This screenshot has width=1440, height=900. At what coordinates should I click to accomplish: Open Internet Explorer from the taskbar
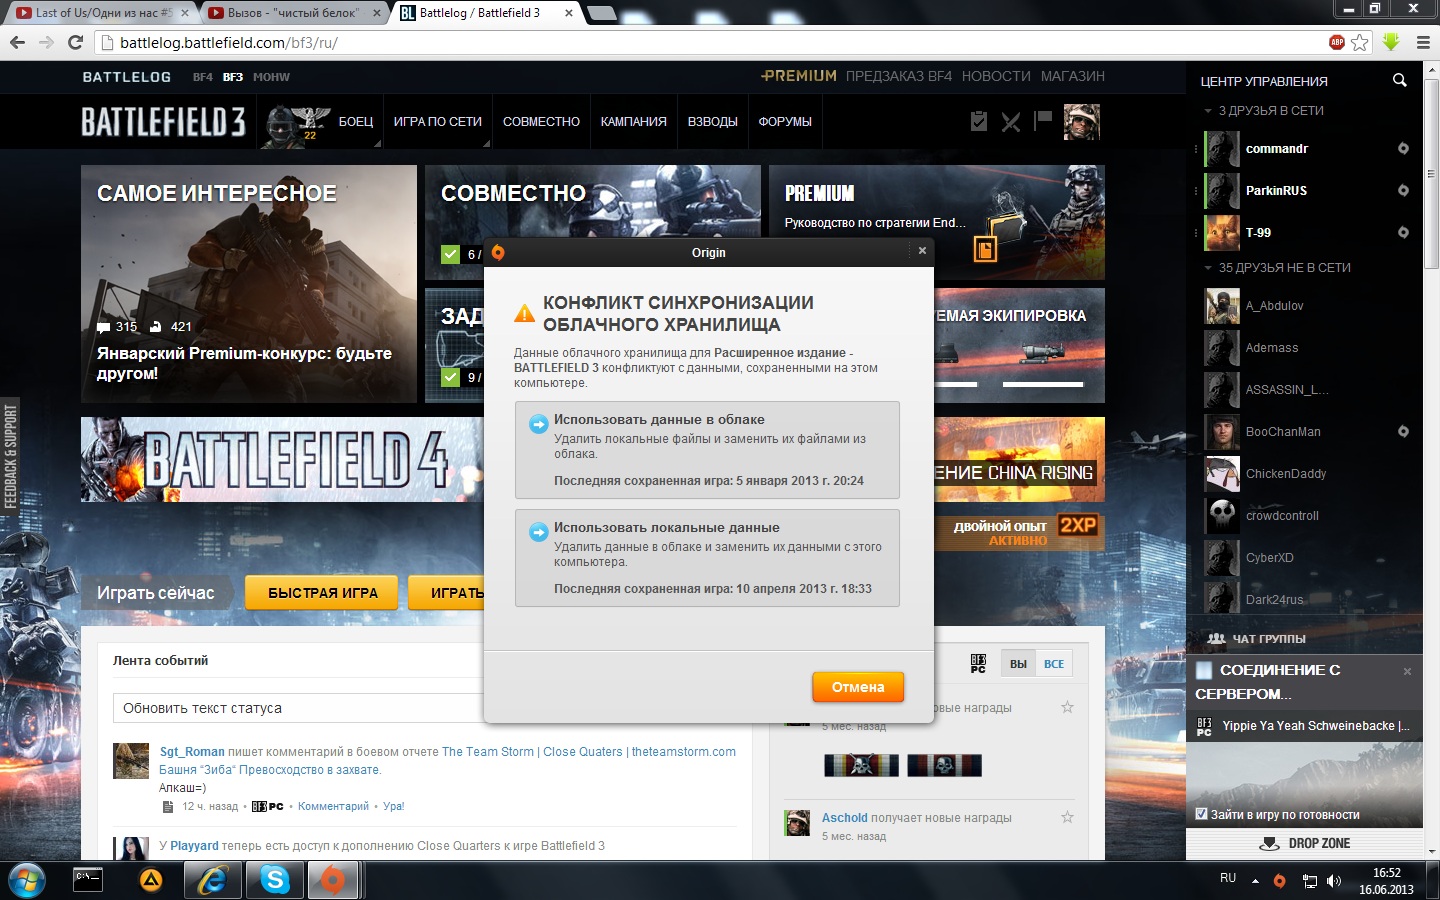(212, 880)
